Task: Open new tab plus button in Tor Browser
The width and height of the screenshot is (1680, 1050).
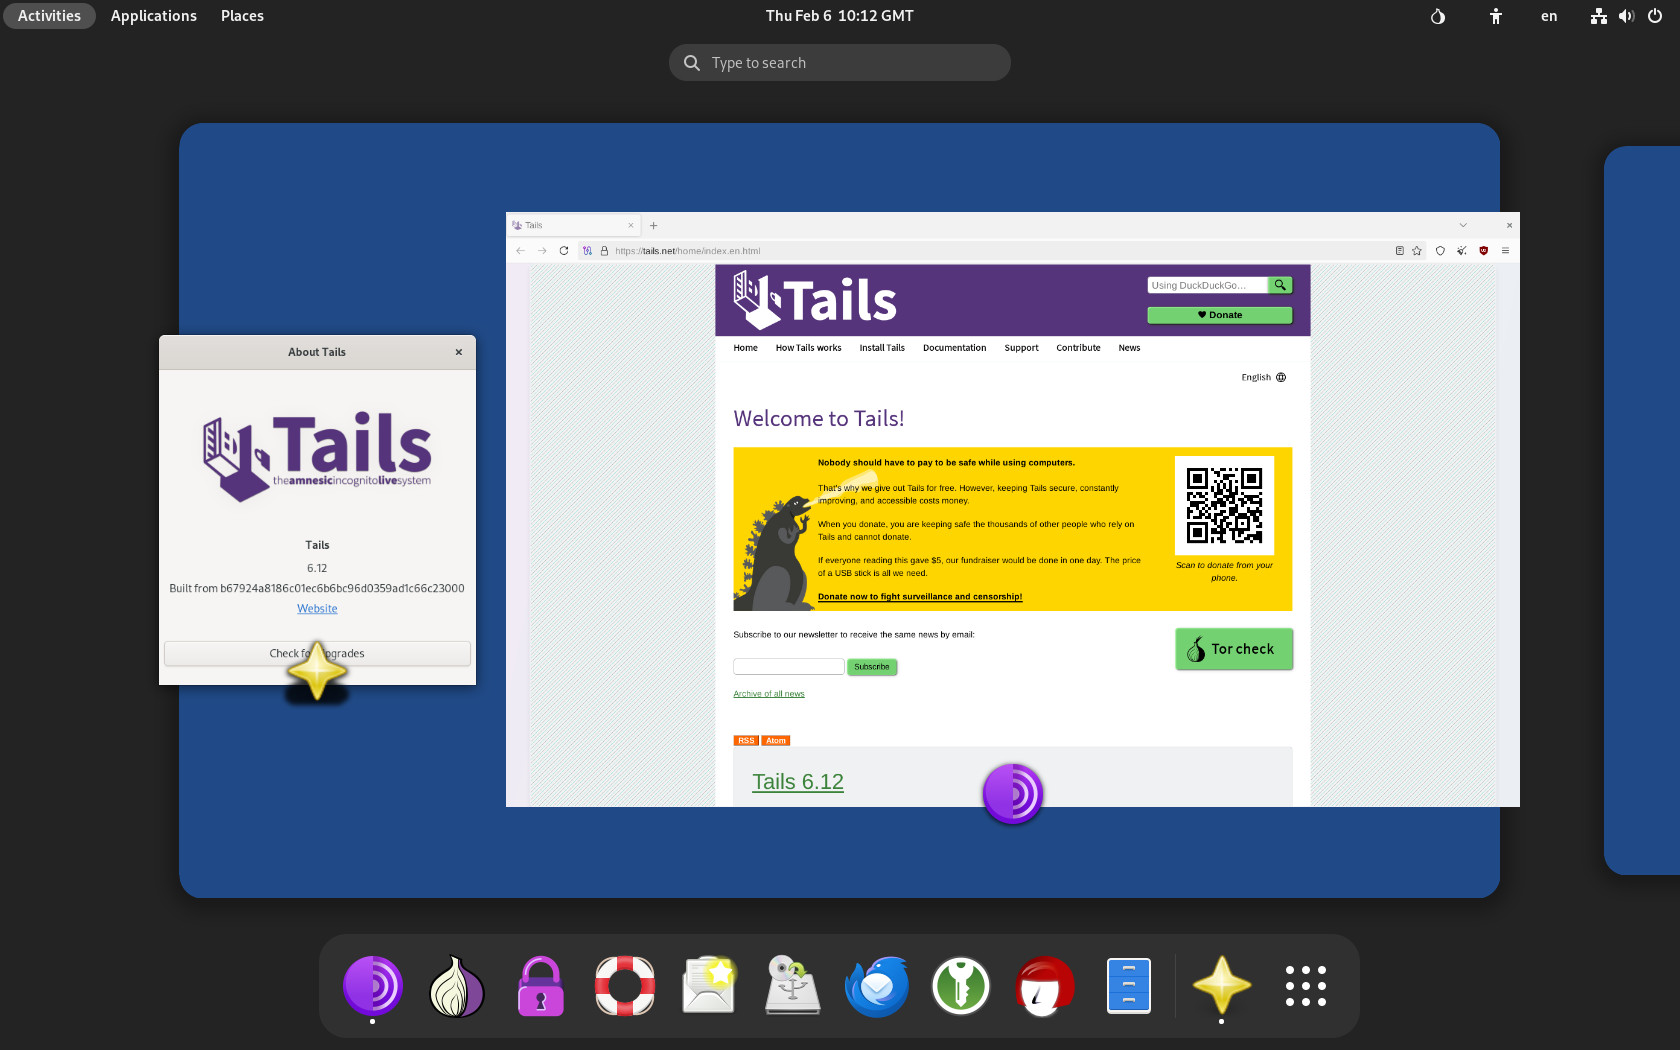Action: pos(654,226)
